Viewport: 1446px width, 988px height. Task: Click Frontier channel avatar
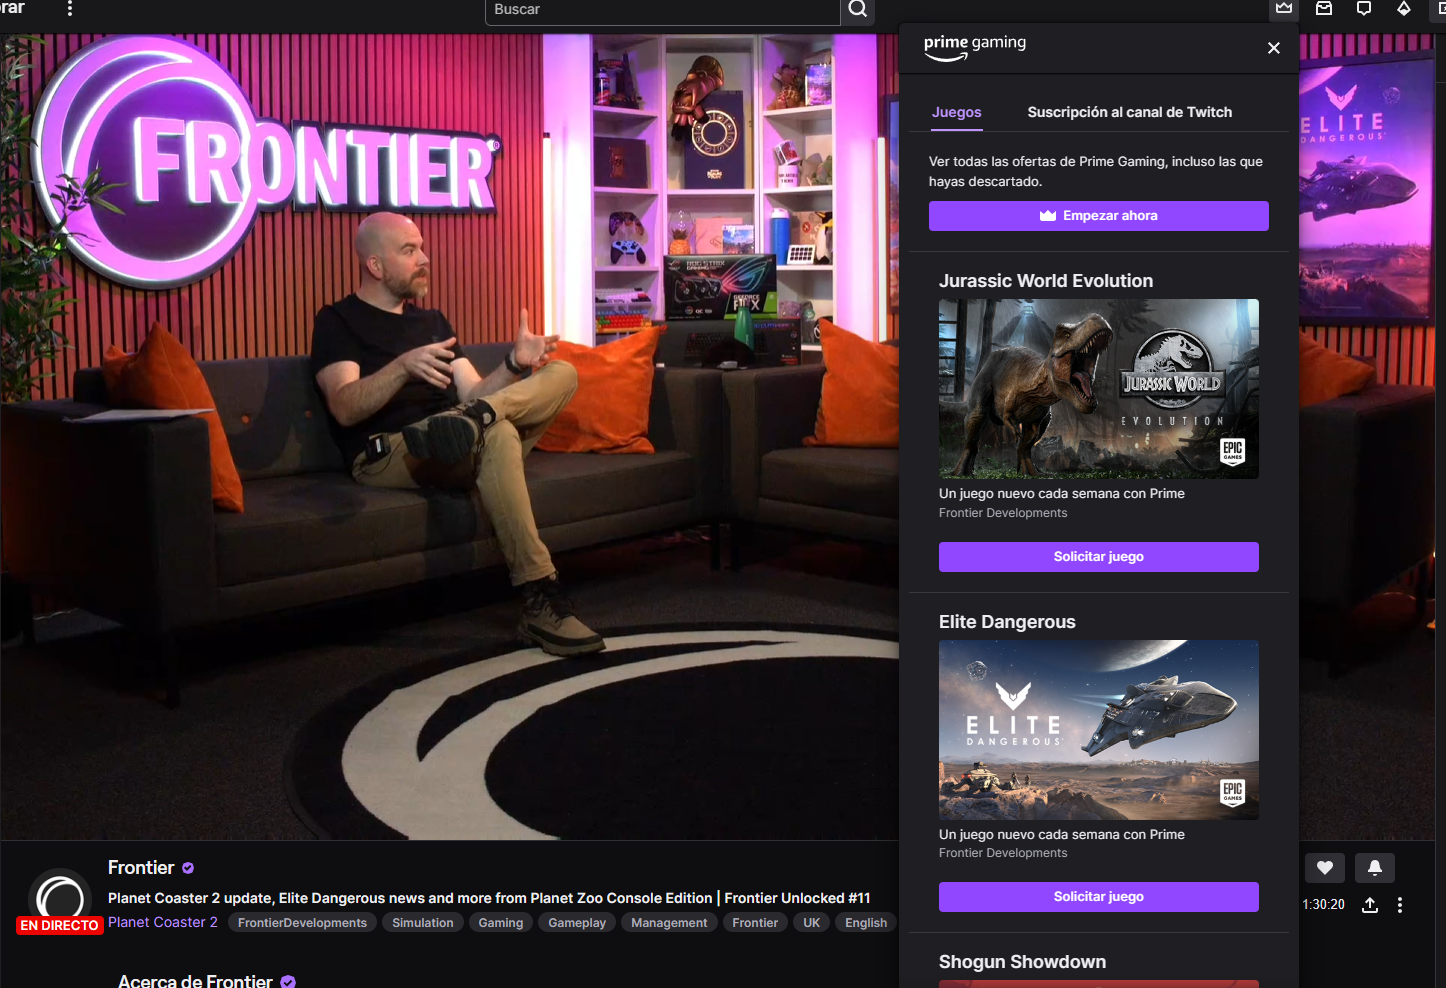coord(60,897)
